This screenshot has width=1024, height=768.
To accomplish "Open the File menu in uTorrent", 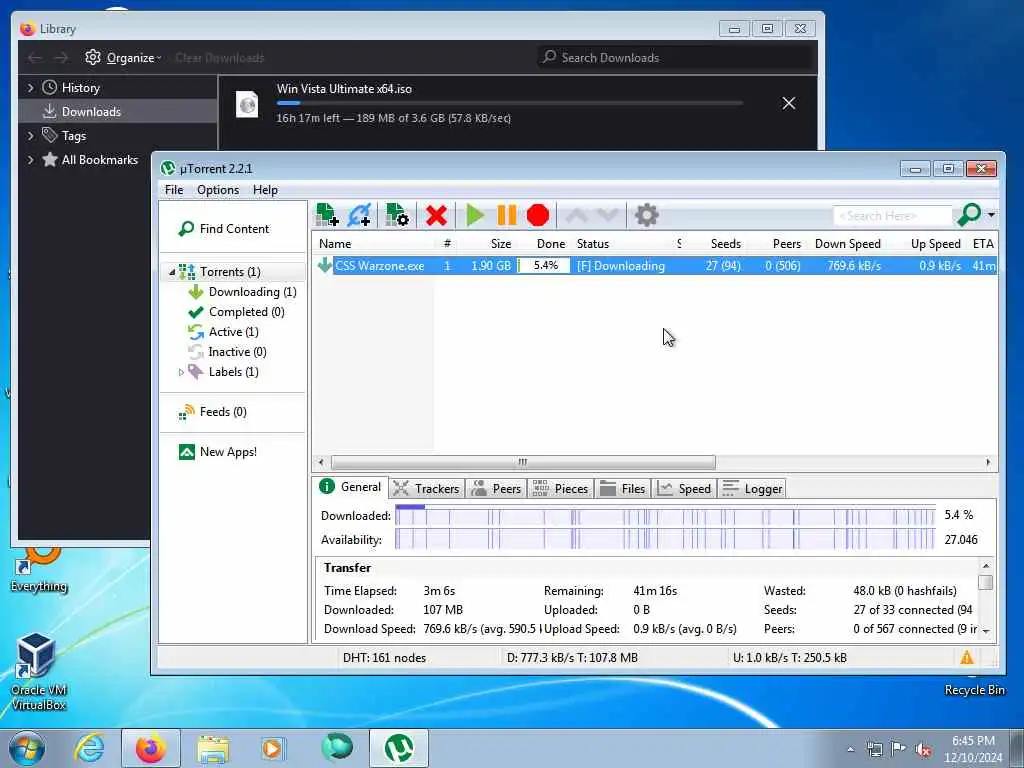I will [x=174, y=190].
